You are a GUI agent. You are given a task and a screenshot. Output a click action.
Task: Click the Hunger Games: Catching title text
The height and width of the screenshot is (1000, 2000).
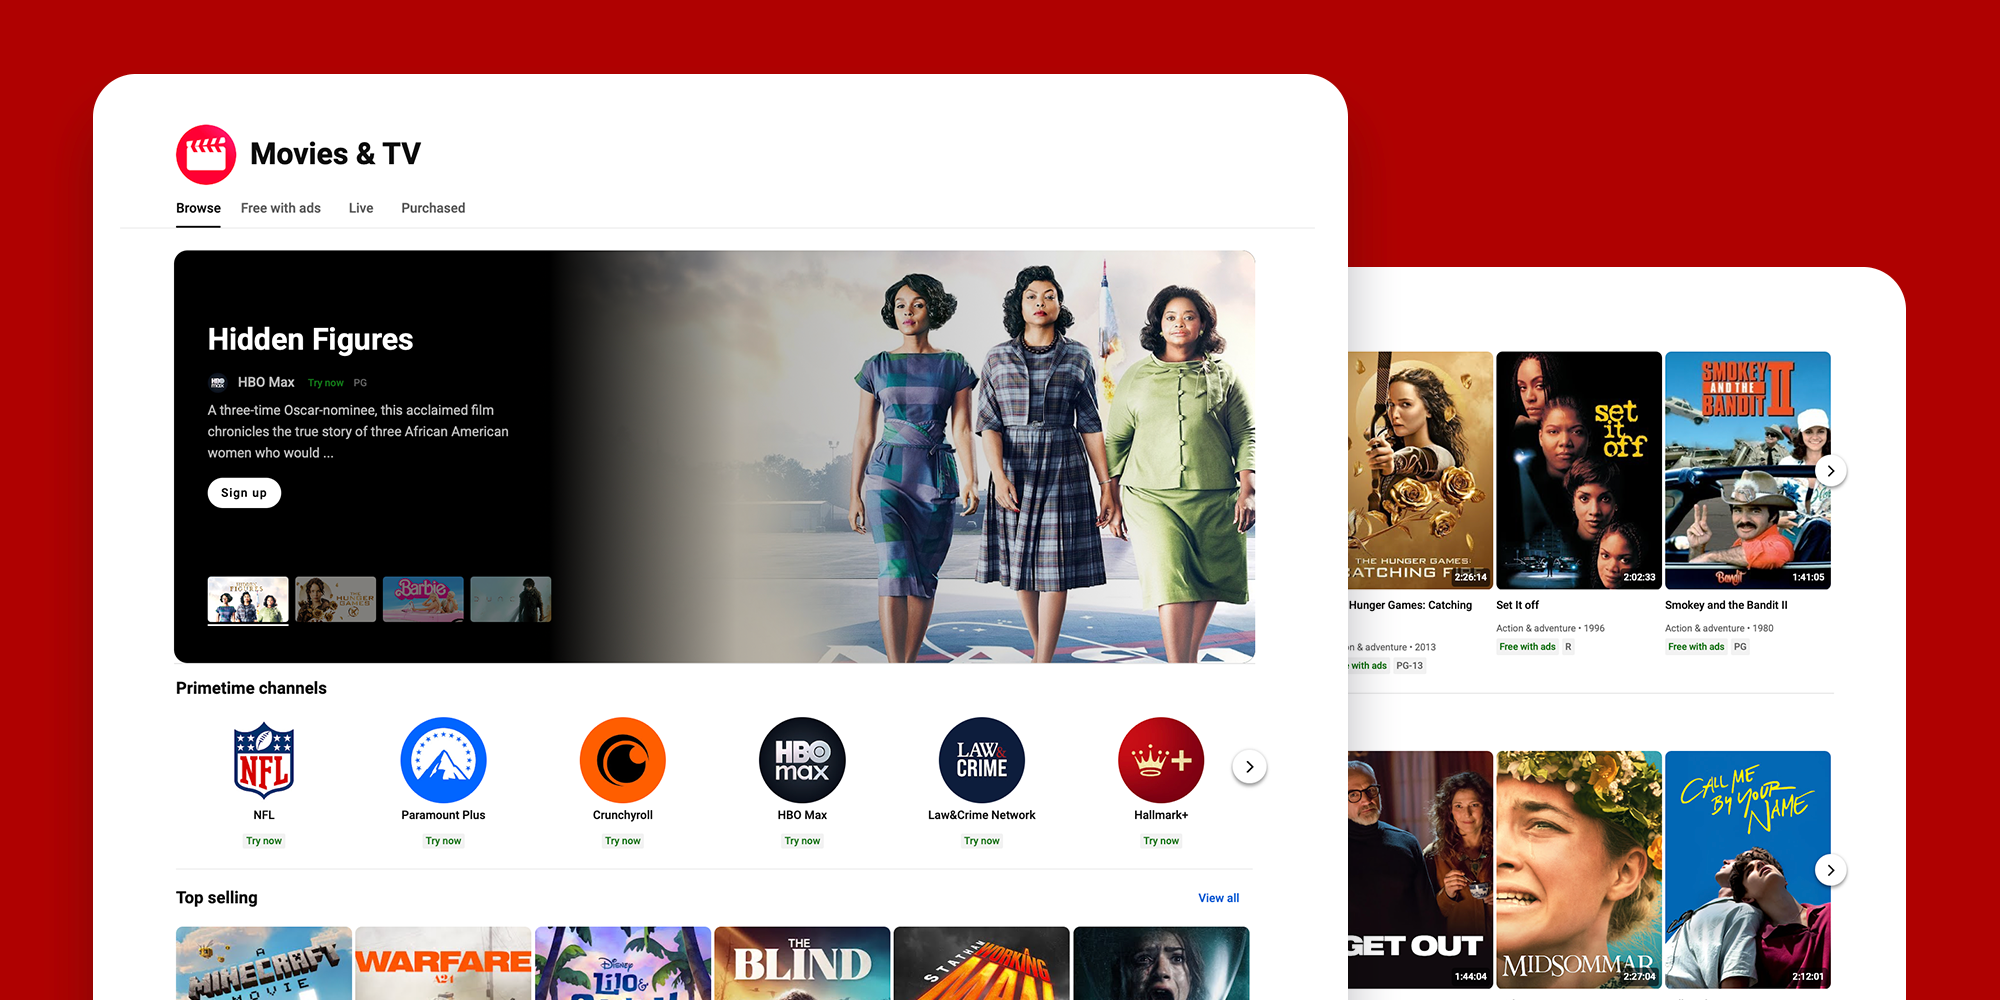pyautogui.click(x=1410, y=605)
